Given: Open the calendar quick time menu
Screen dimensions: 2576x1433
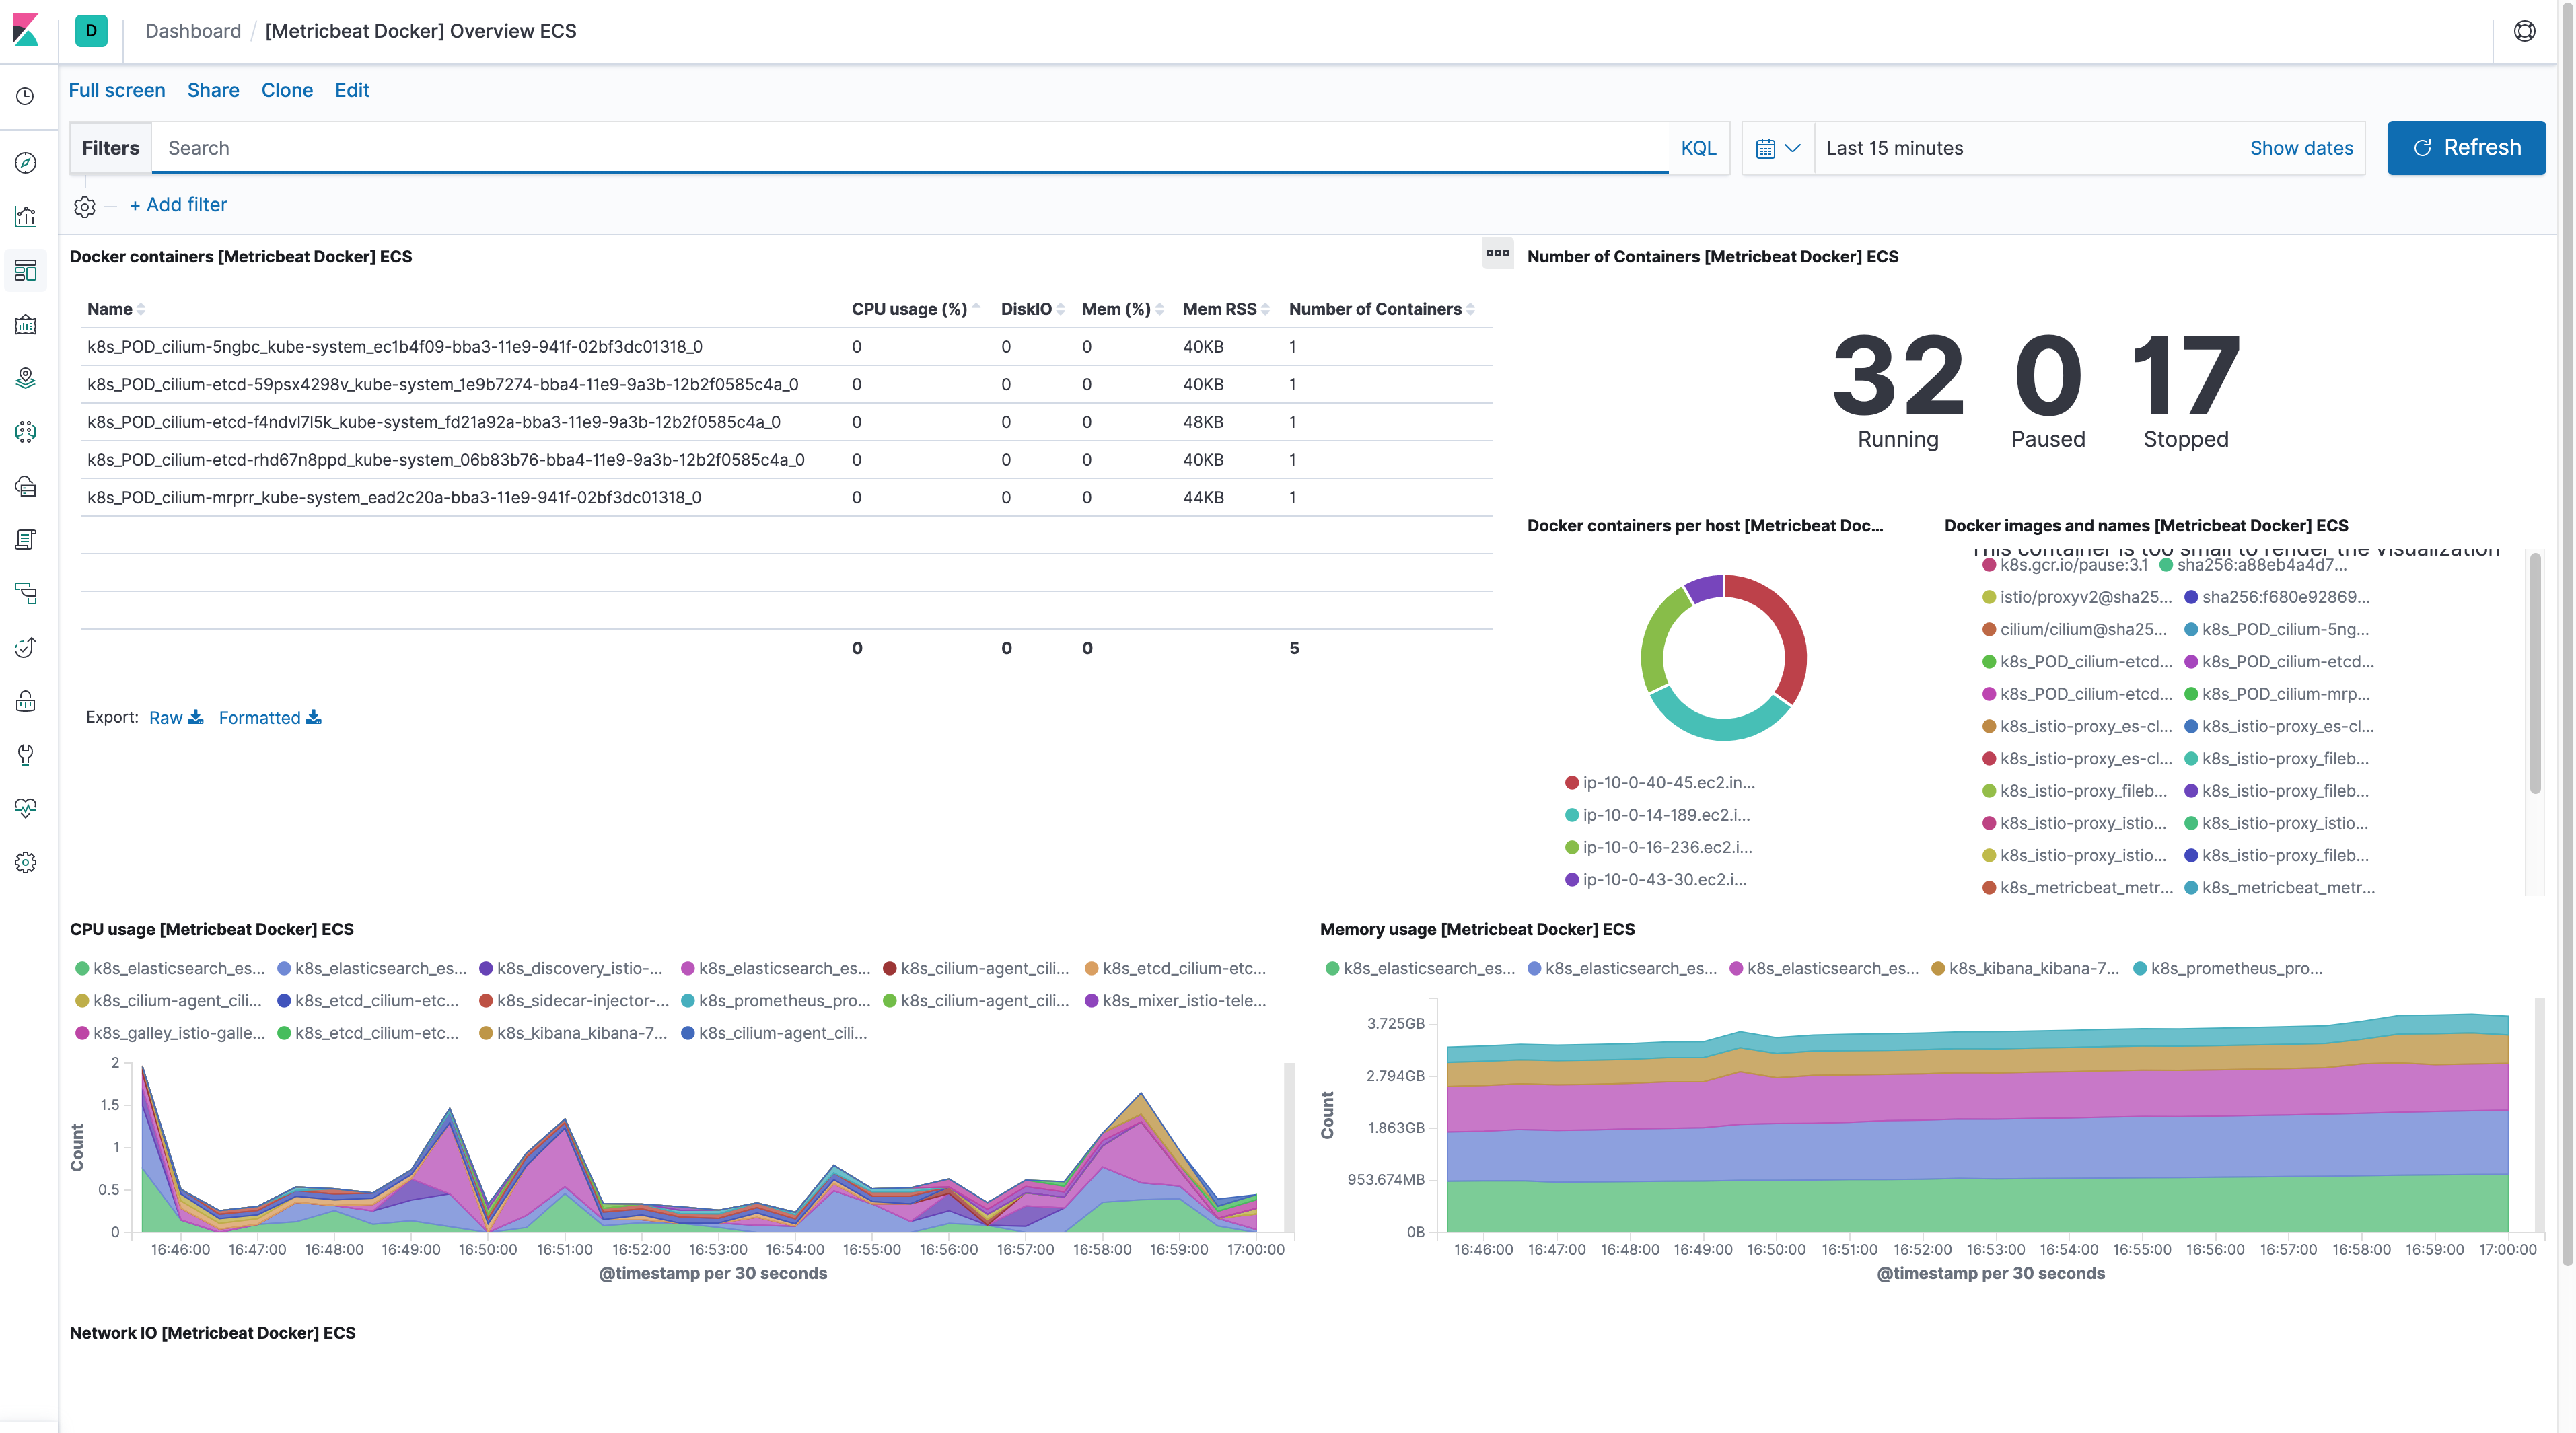Looking at the screenshot, I should (1777, 148).
